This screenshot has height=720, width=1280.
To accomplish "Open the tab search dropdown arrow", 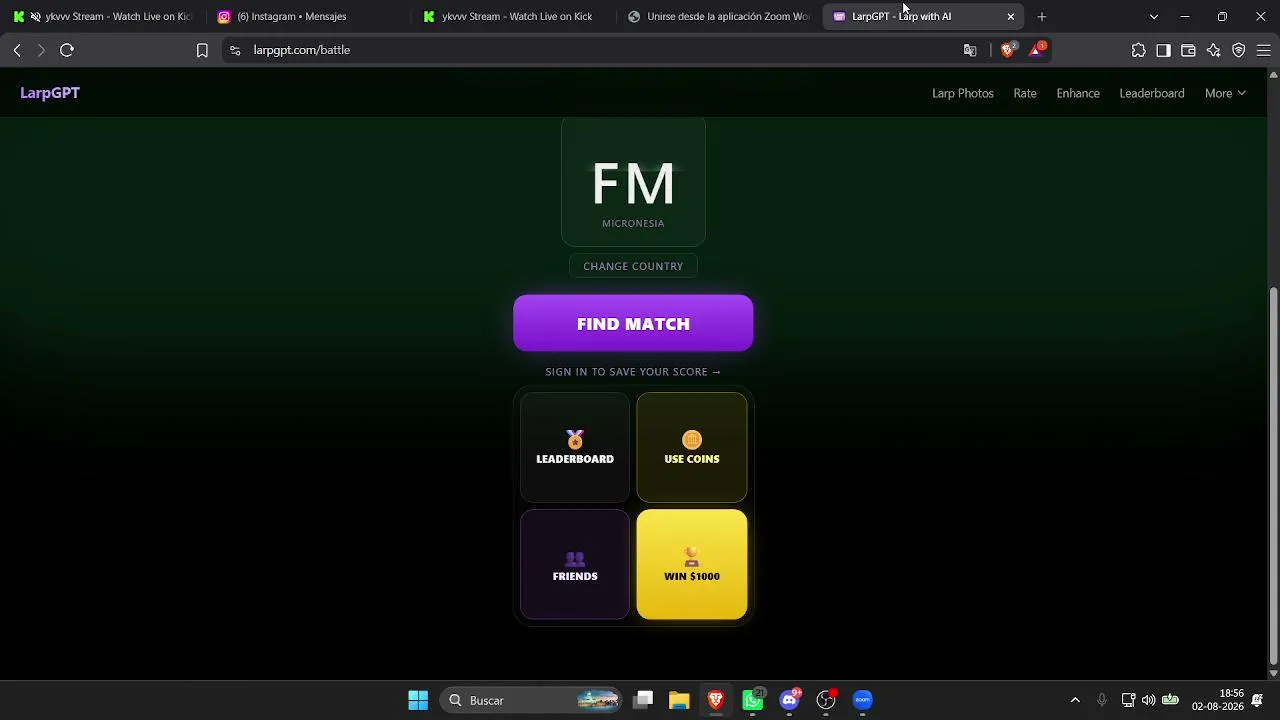I will [x=1154, y=16].
